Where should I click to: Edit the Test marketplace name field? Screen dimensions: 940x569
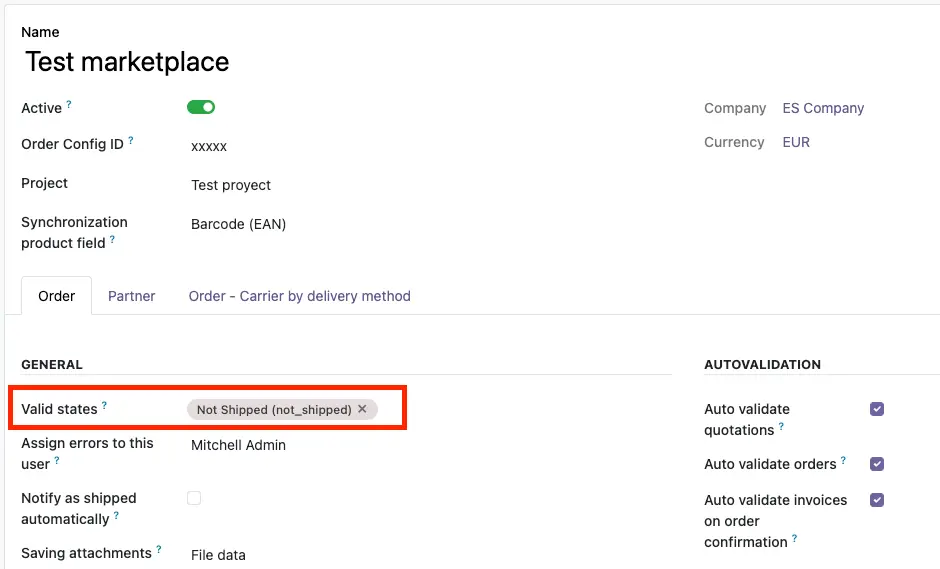point(127,62)
